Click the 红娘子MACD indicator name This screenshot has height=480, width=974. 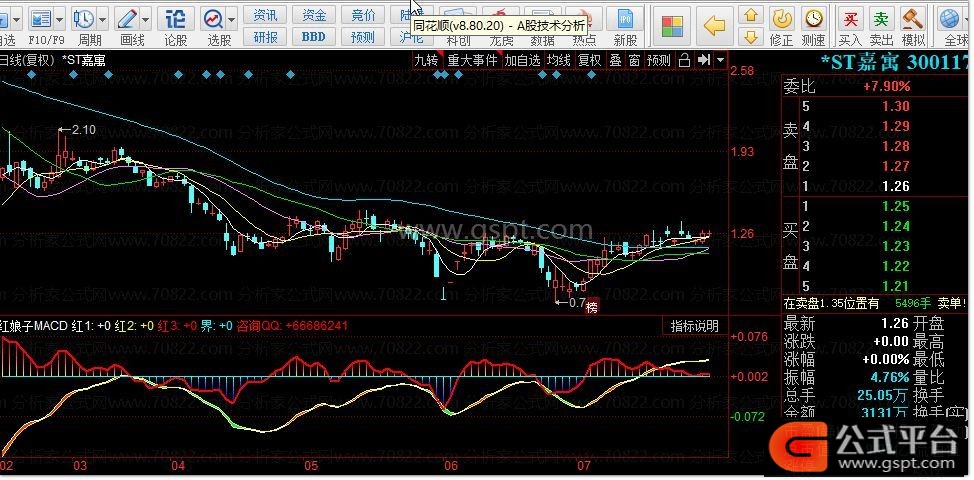click(33, 325)
